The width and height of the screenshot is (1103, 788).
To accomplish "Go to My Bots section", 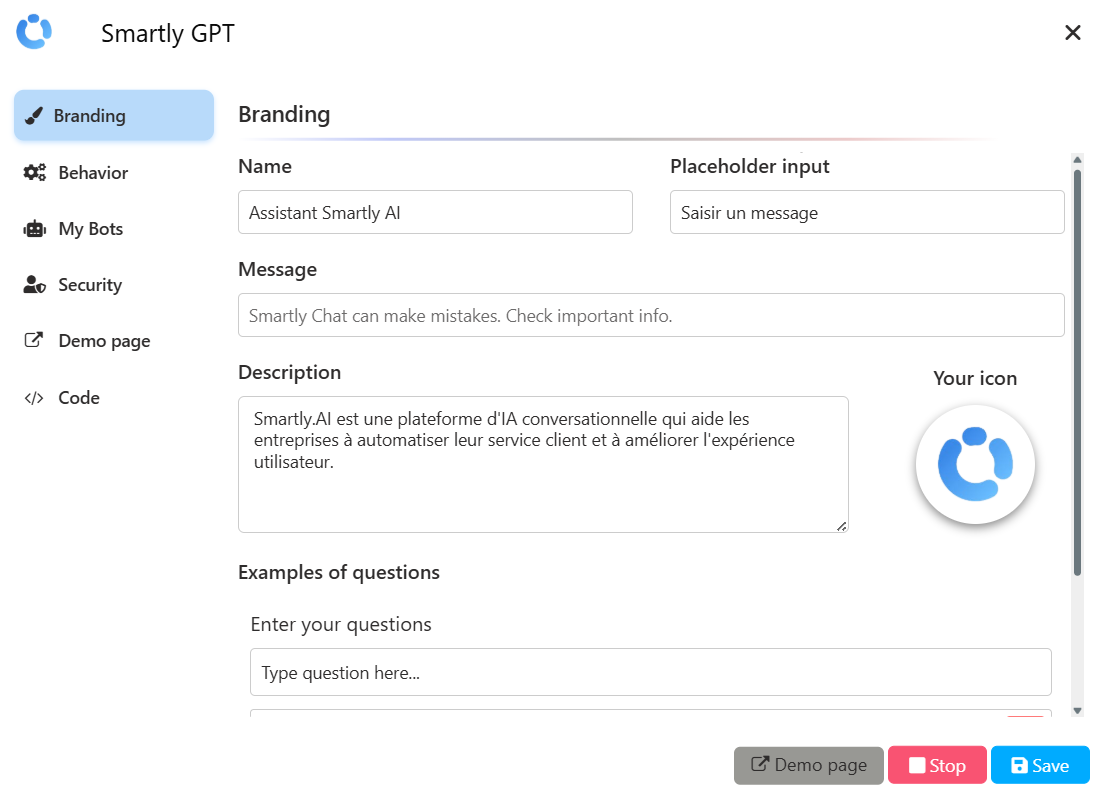I will click(114, 229).
